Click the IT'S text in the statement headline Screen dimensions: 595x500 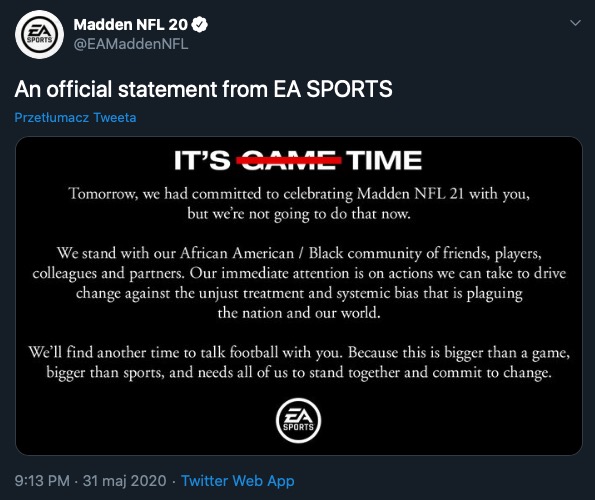point(202,160)
